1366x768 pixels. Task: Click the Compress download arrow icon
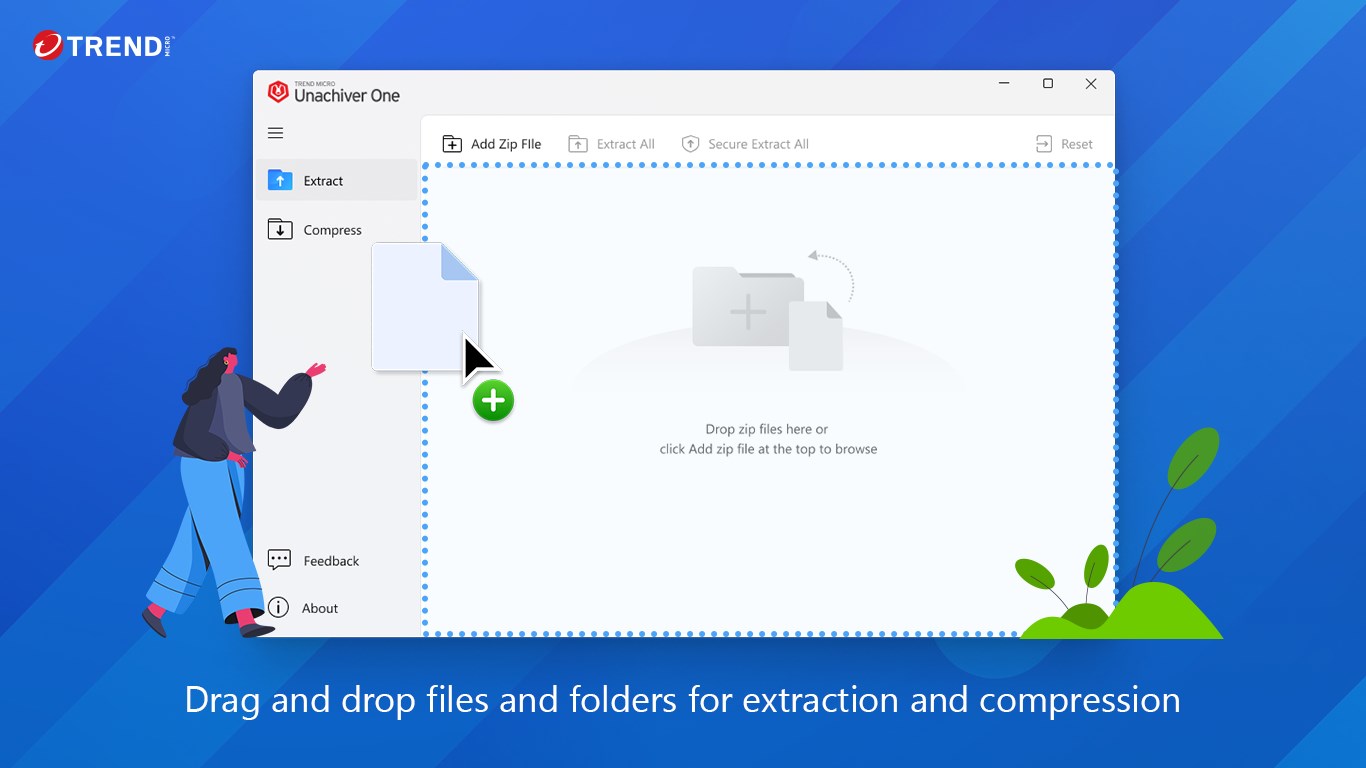pos(280,230)
